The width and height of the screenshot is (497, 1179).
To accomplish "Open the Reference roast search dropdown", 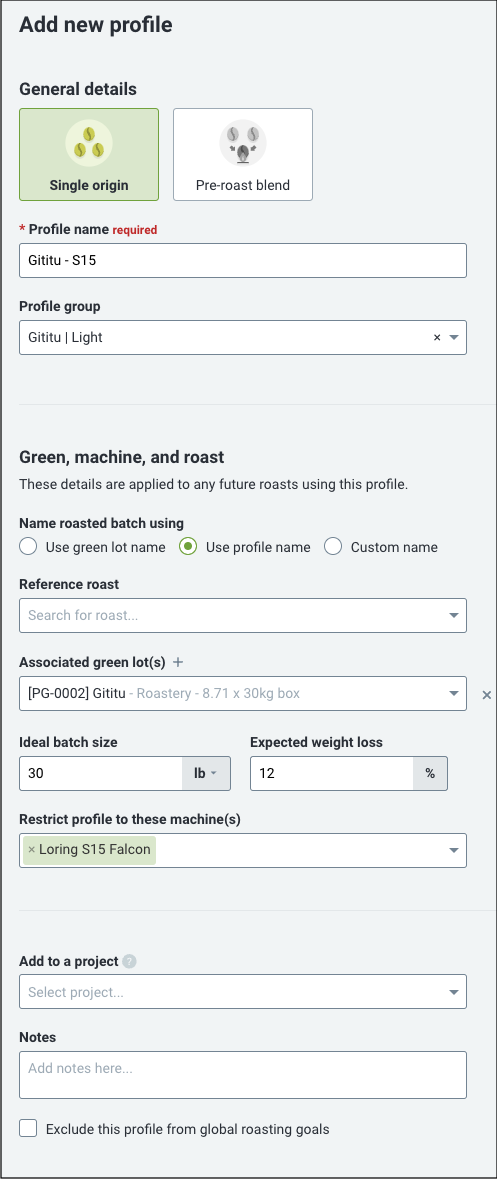I will coord(243,615).
